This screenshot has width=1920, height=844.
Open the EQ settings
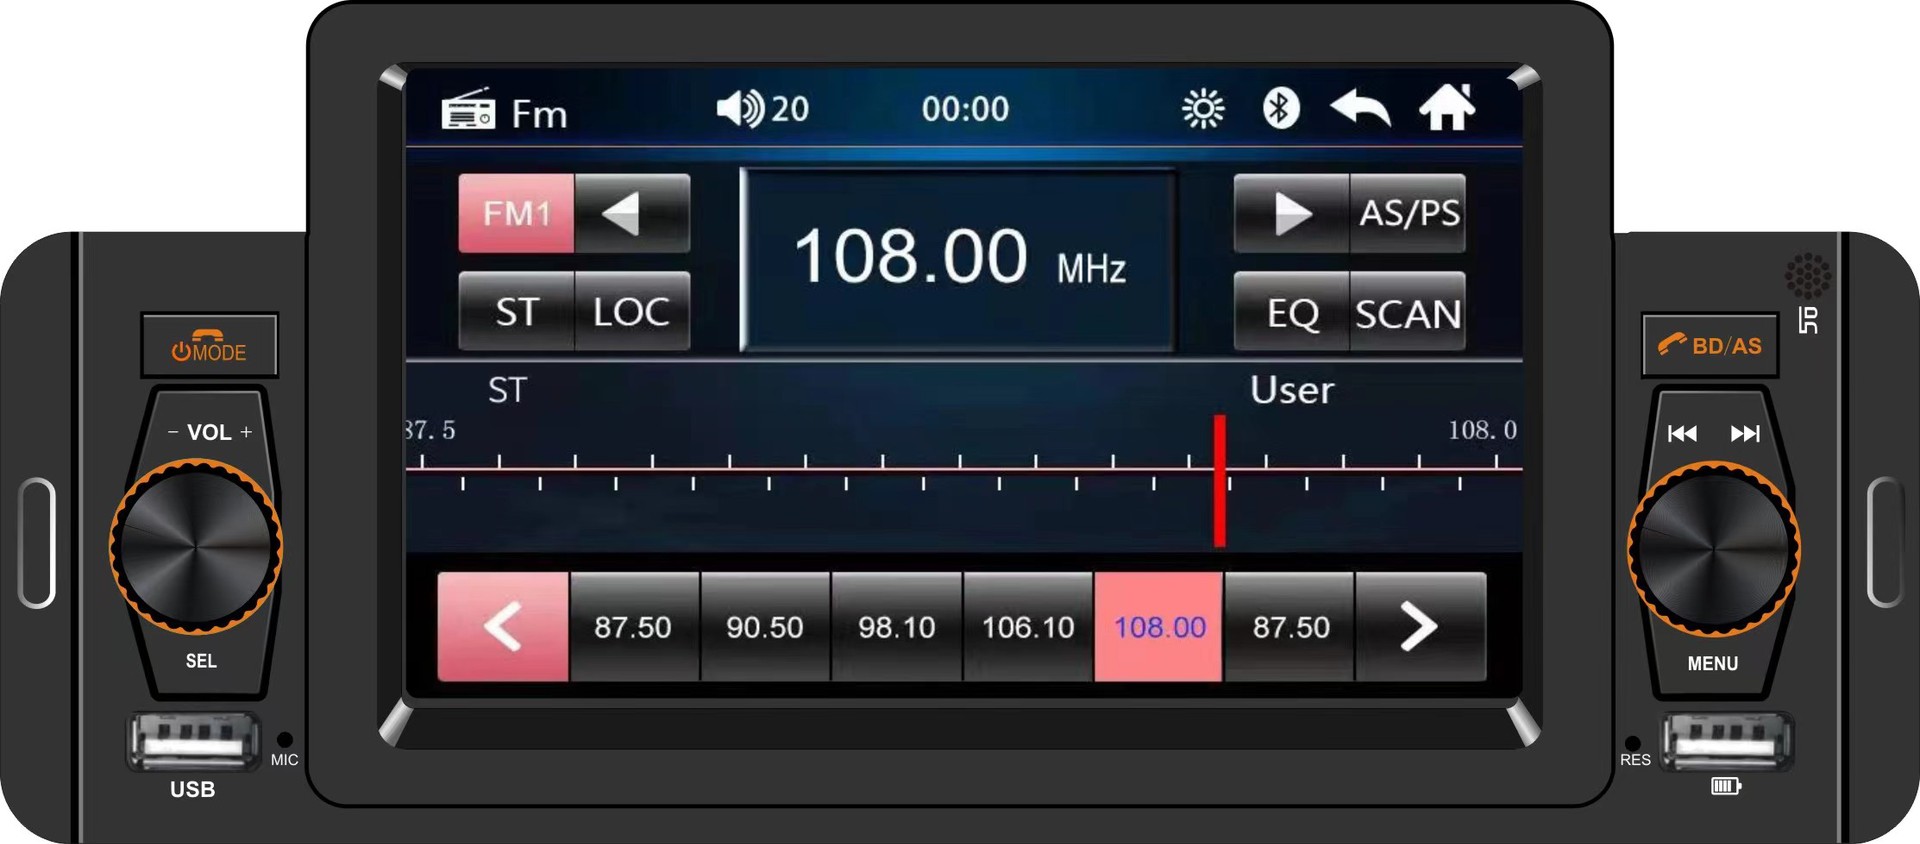[1291, 311]
